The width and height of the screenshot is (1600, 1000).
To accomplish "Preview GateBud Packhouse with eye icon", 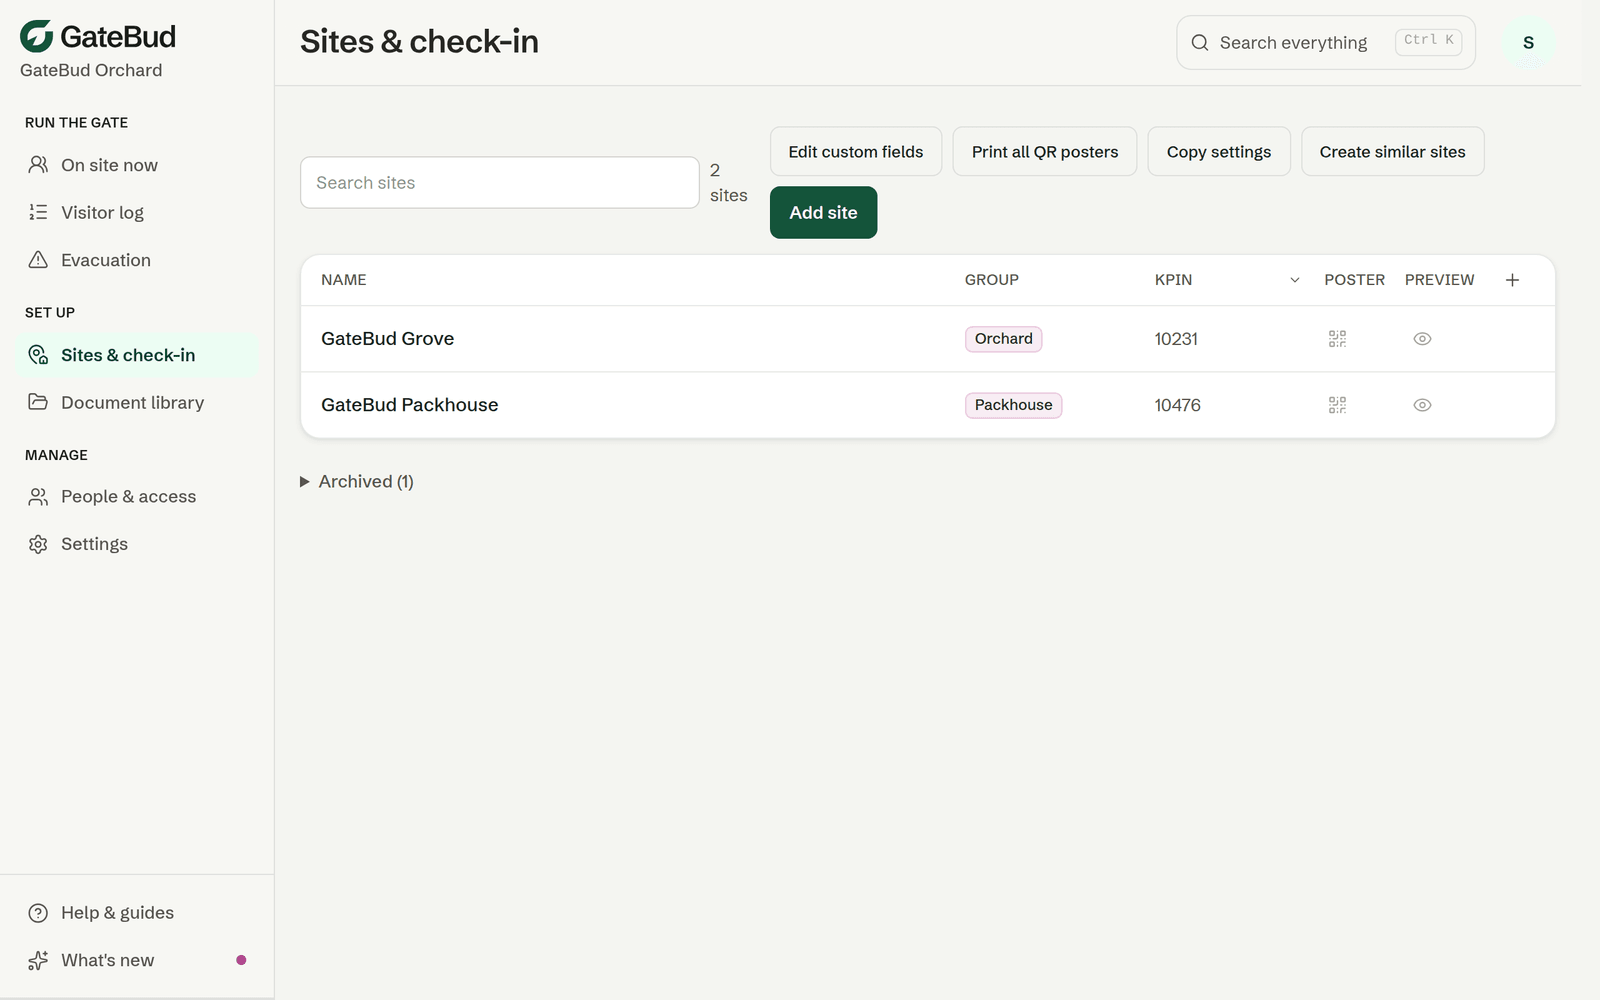I will (1422, 405).
